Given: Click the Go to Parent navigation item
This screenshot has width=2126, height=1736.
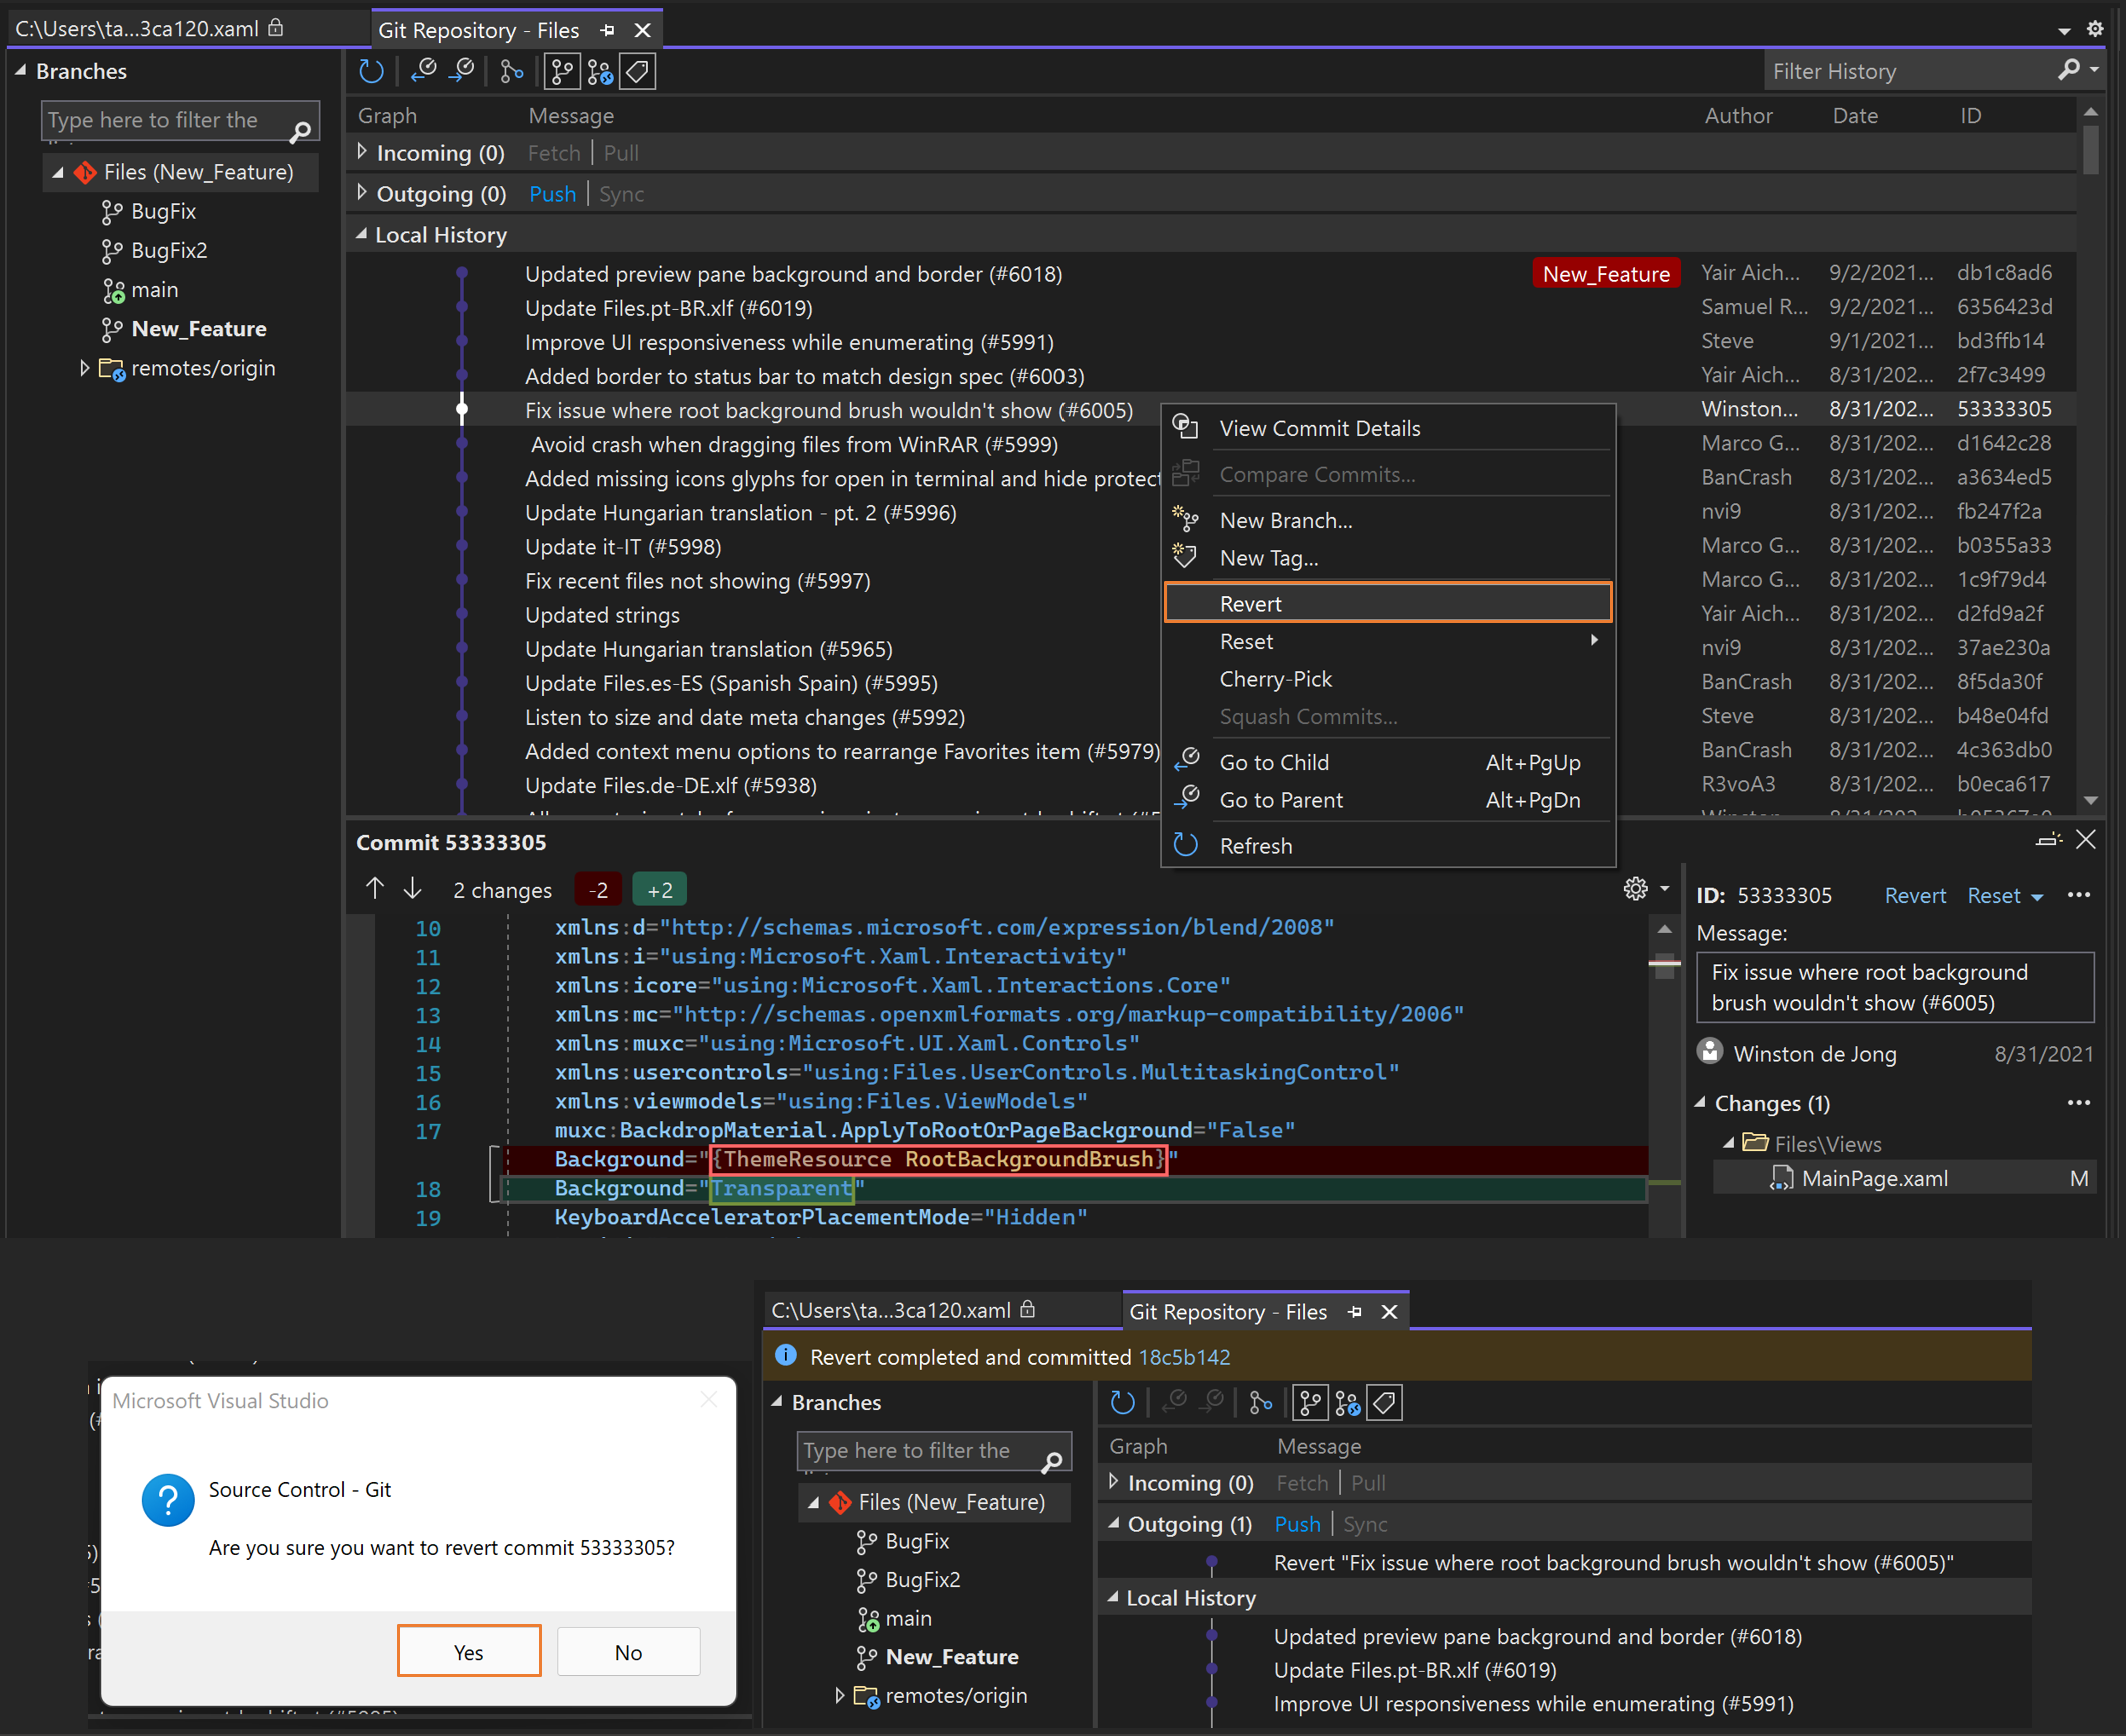Looking at the screenshot, I should pos(1282,798).
